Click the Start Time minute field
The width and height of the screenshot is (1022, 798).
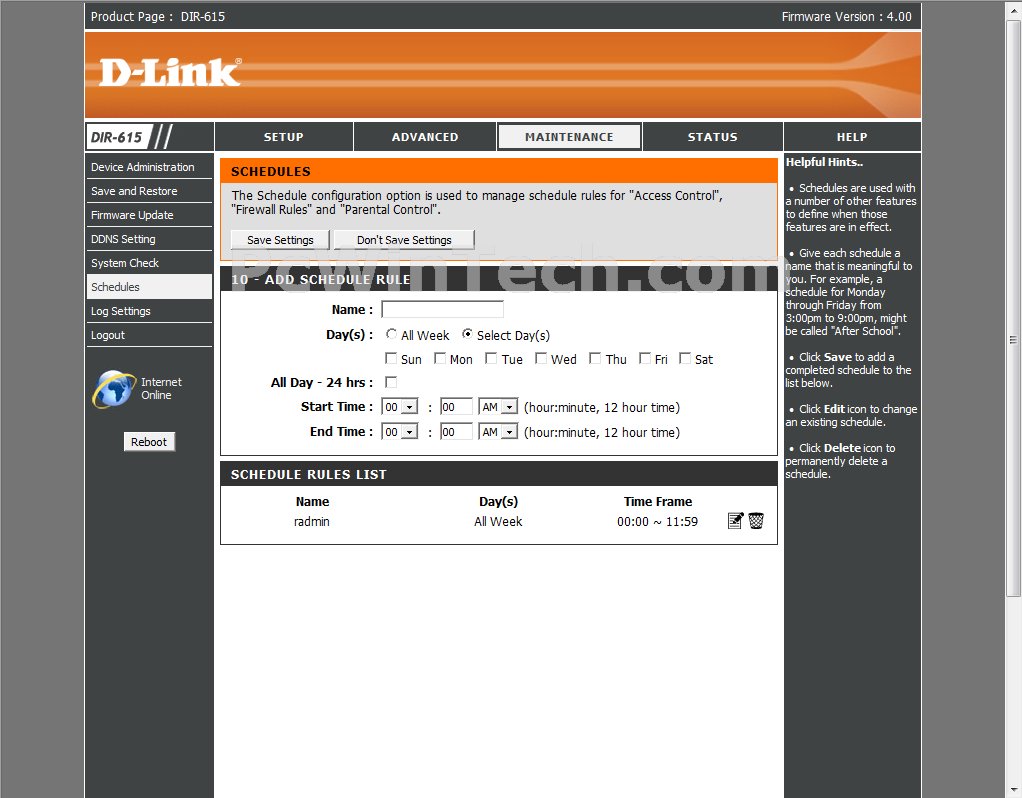click(x=456, y=407)
